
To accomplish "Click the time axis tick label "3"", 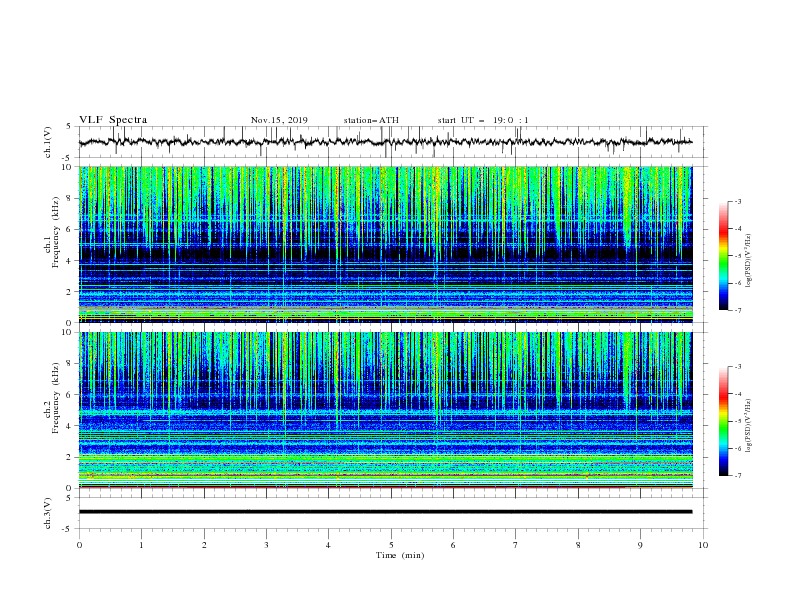I will [266, 545].
